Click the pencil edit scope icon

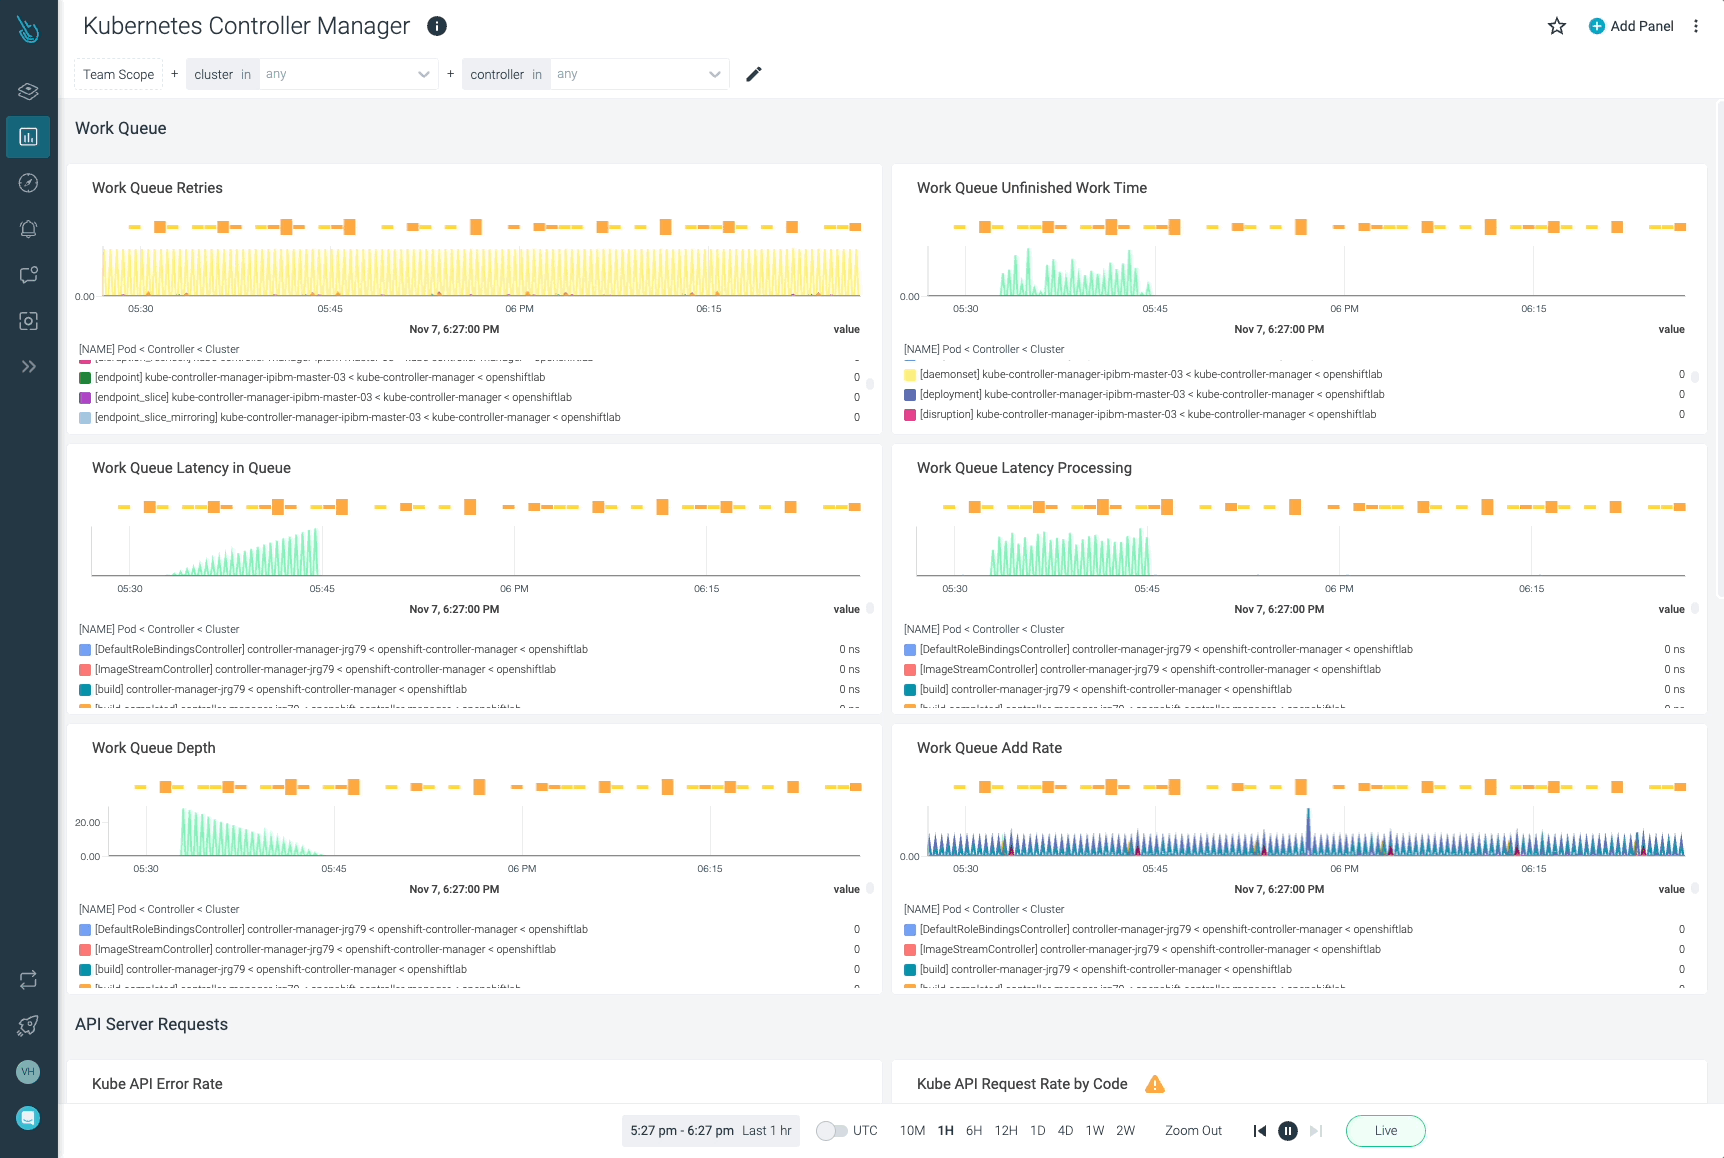(754, 74)
